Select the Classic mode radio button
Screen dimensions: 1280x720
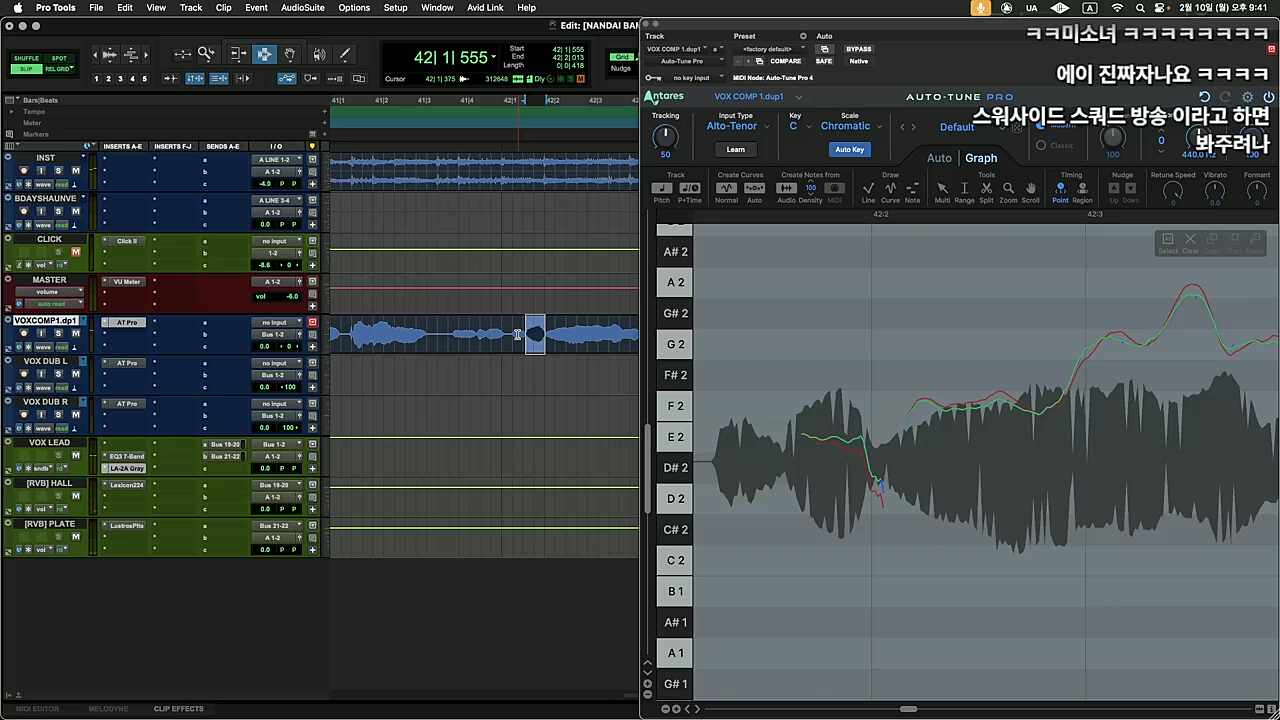pyautogui.click(x=1041, y=146)
